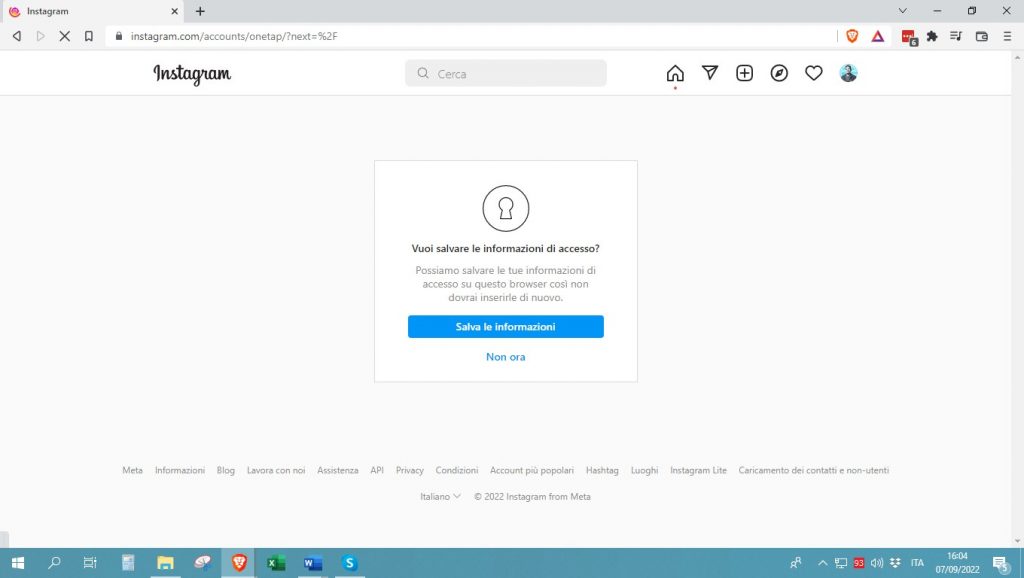Show hidden system tray icons

point(823,563)
